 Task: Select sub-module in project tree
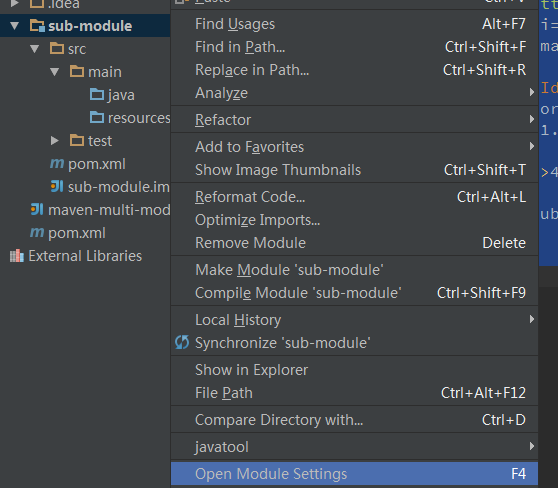pyautogui.click(x=85, y=26)
